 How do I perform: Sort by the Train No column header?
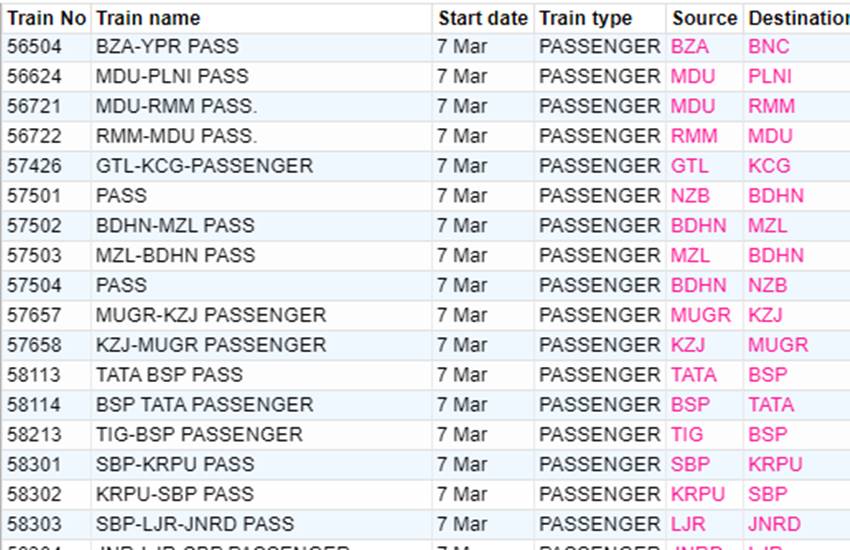[x=46, y=18]
